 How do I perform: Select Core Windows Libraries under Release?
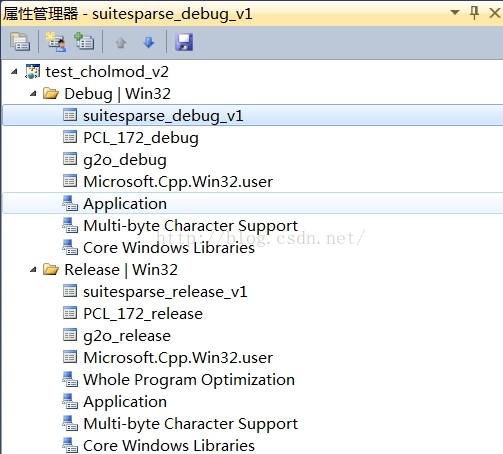pyautogui.click(x=169, y=446)
